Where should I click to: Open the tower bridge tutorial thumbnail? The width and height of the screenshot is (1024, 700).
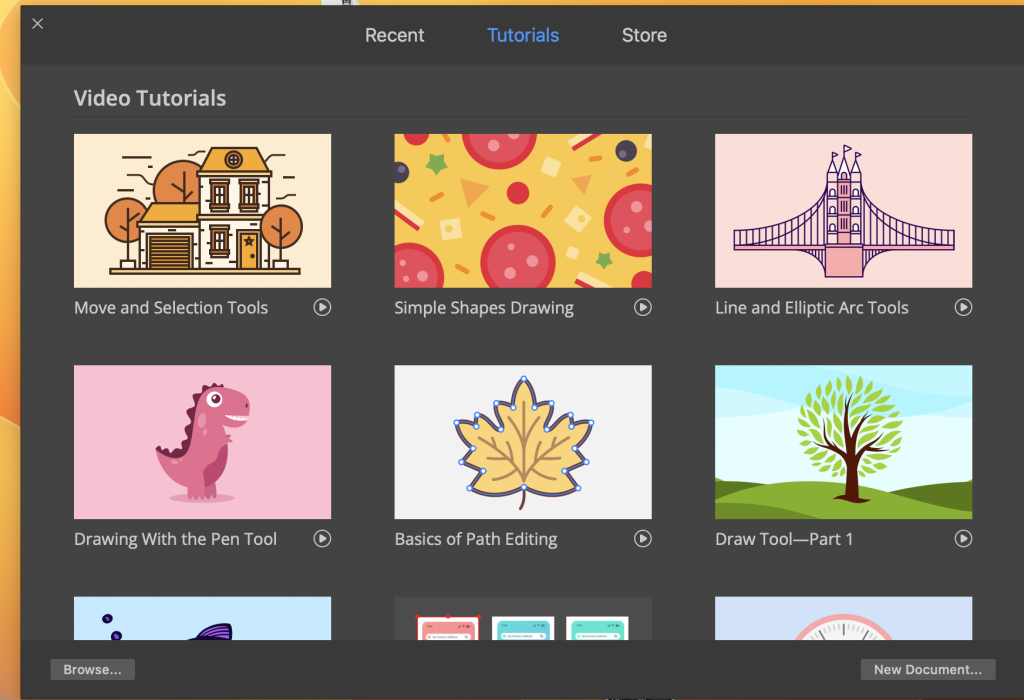click(844, 211)
